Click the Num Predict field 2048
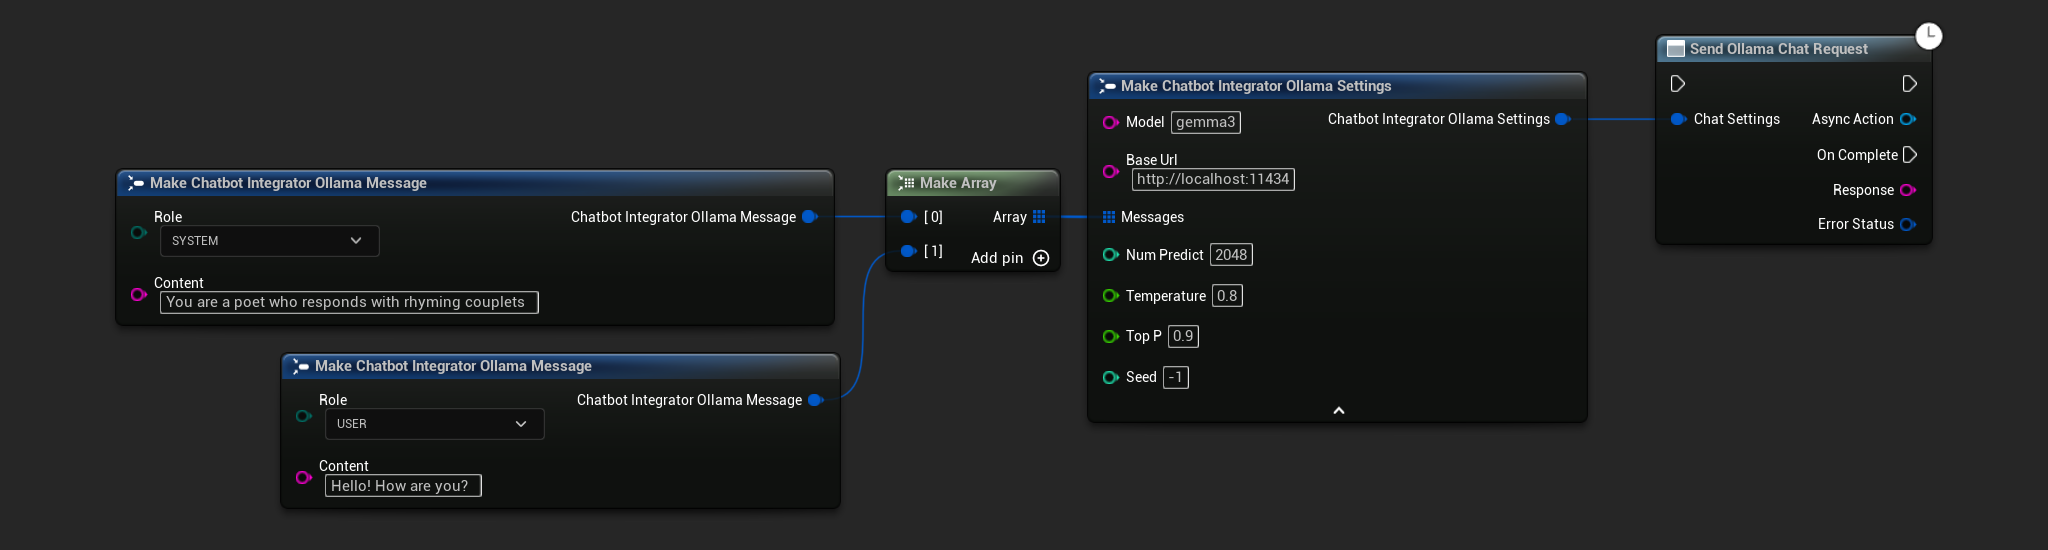The width and height of the screenshot is (2048, 550). click(1230, 255)
